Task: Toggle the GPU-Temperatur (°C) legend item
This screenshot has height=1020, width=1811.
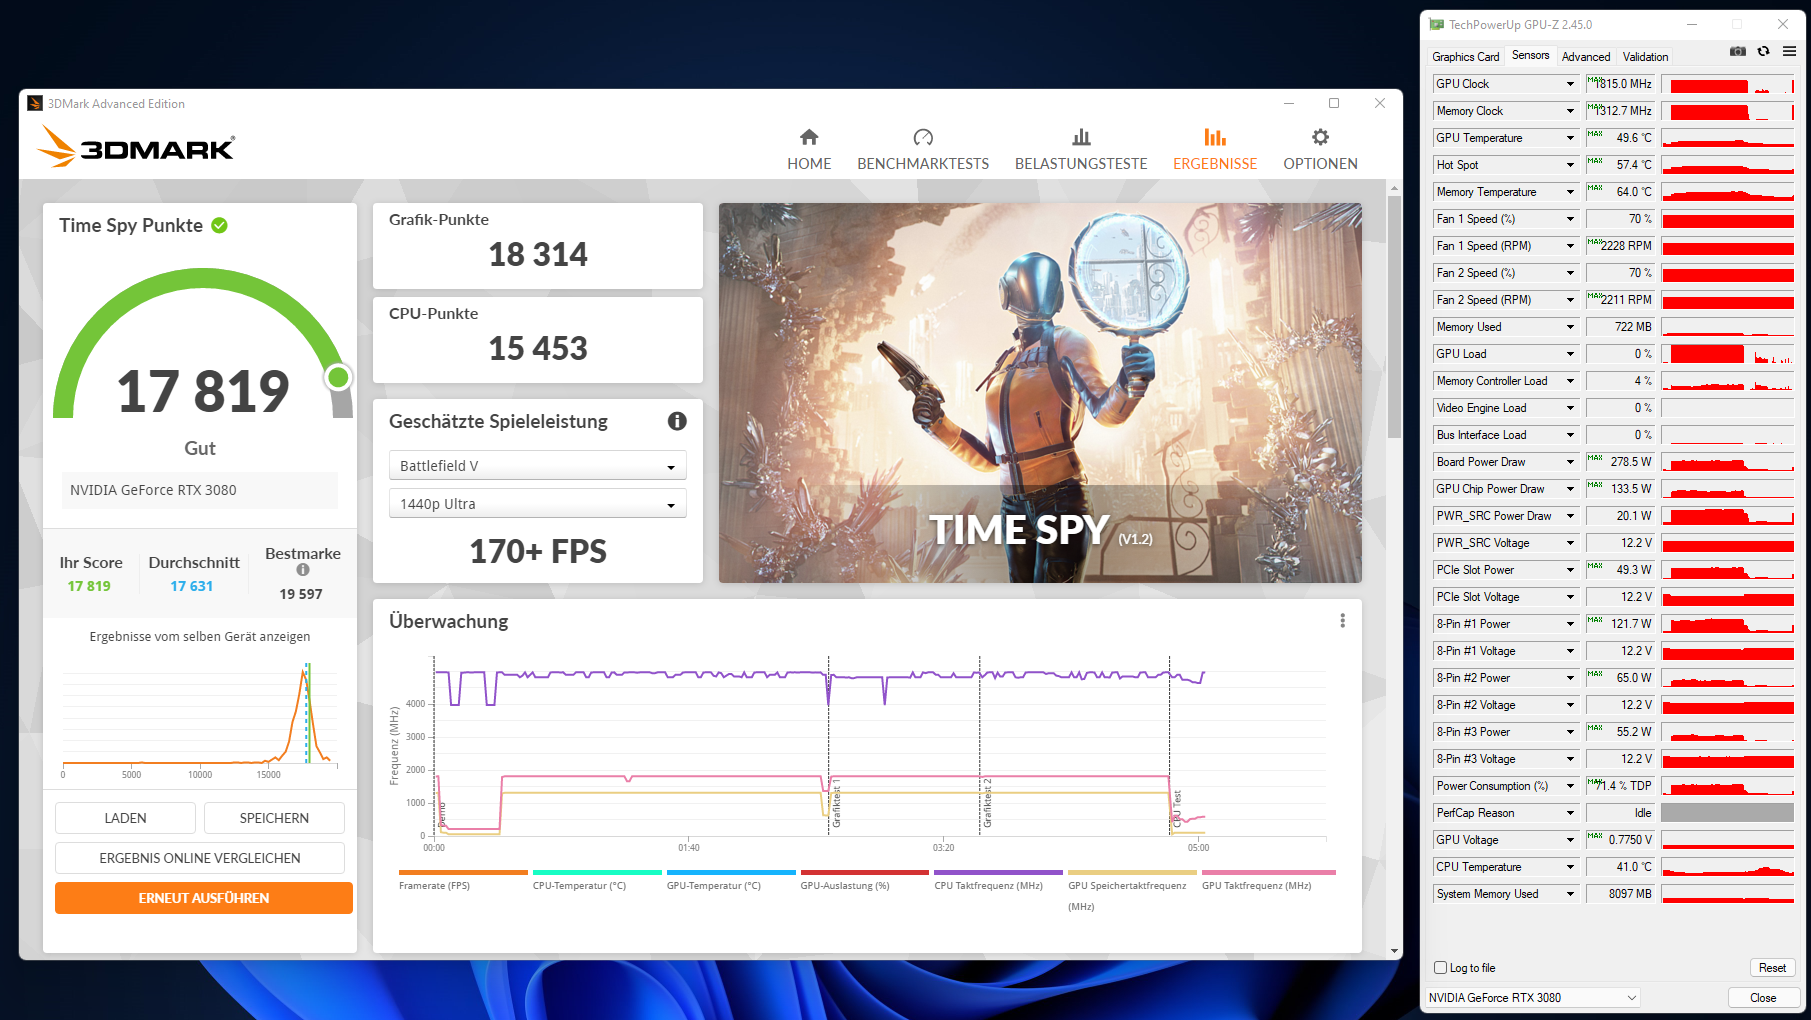Action: [731, 880]
